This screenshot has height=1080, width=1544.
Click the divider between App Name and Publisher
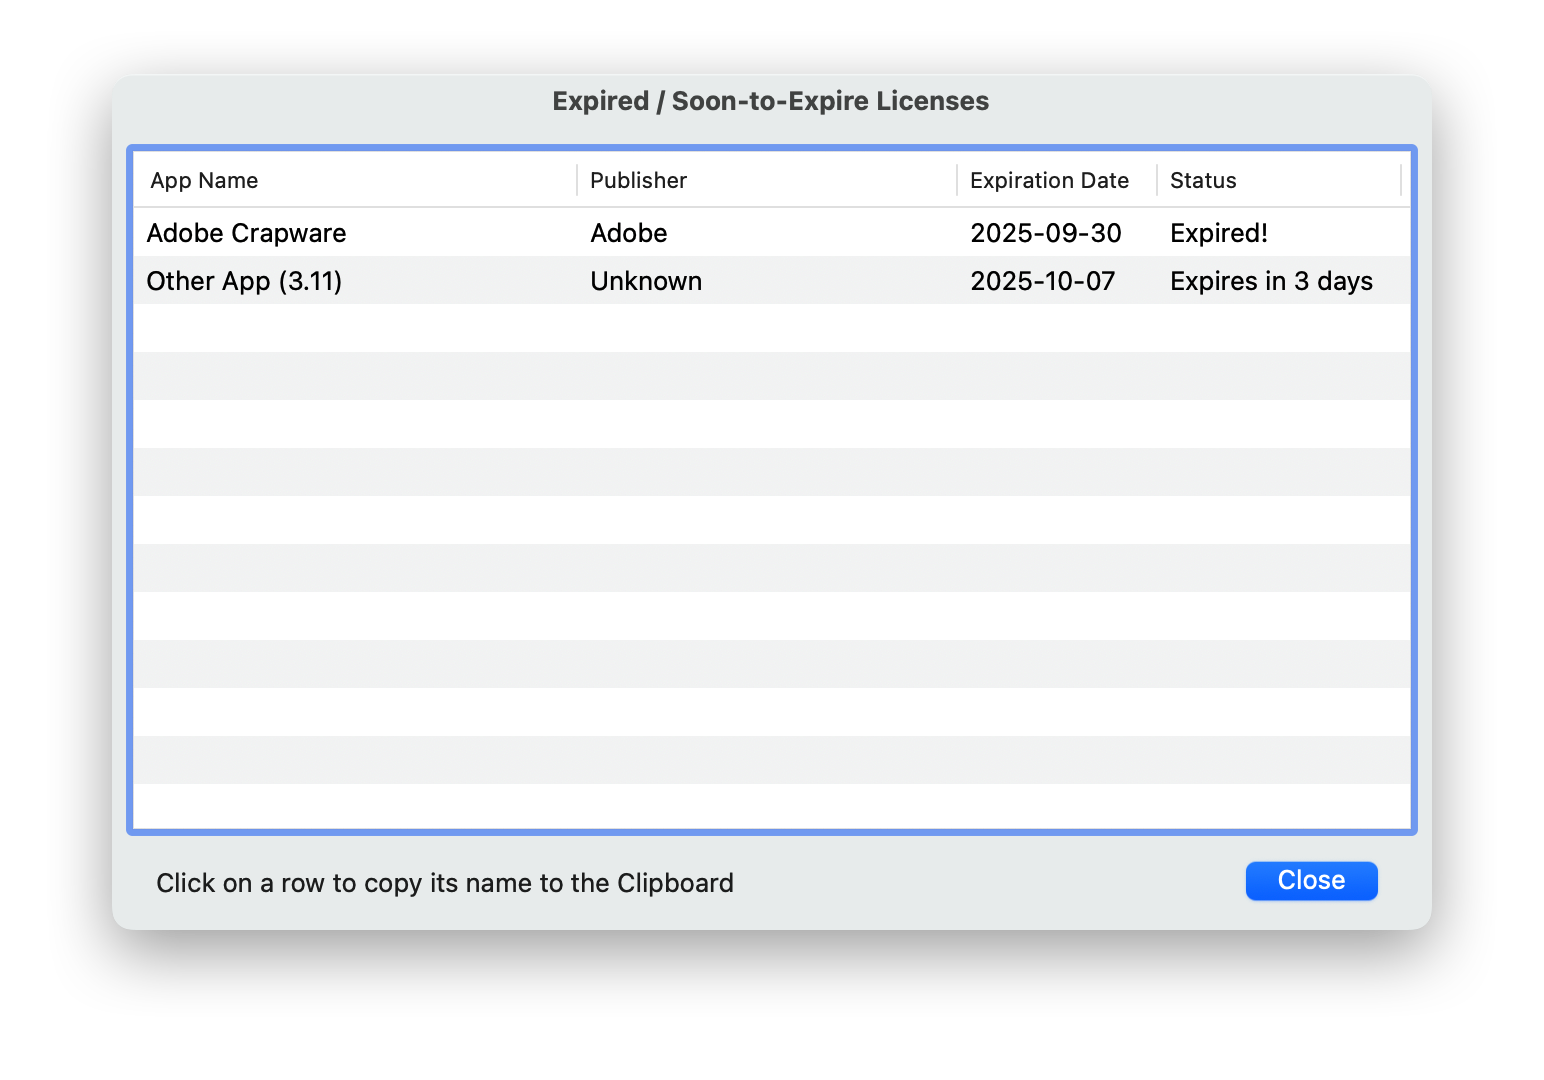(577, 181)
